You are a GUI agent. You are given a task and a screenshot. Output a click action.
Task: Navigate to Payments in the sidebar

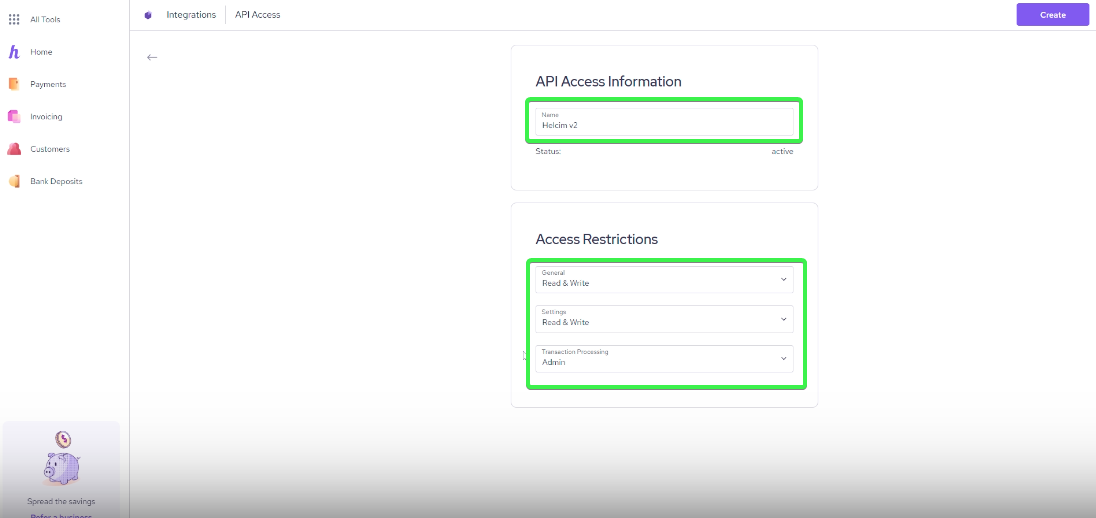tap(48, 84)
